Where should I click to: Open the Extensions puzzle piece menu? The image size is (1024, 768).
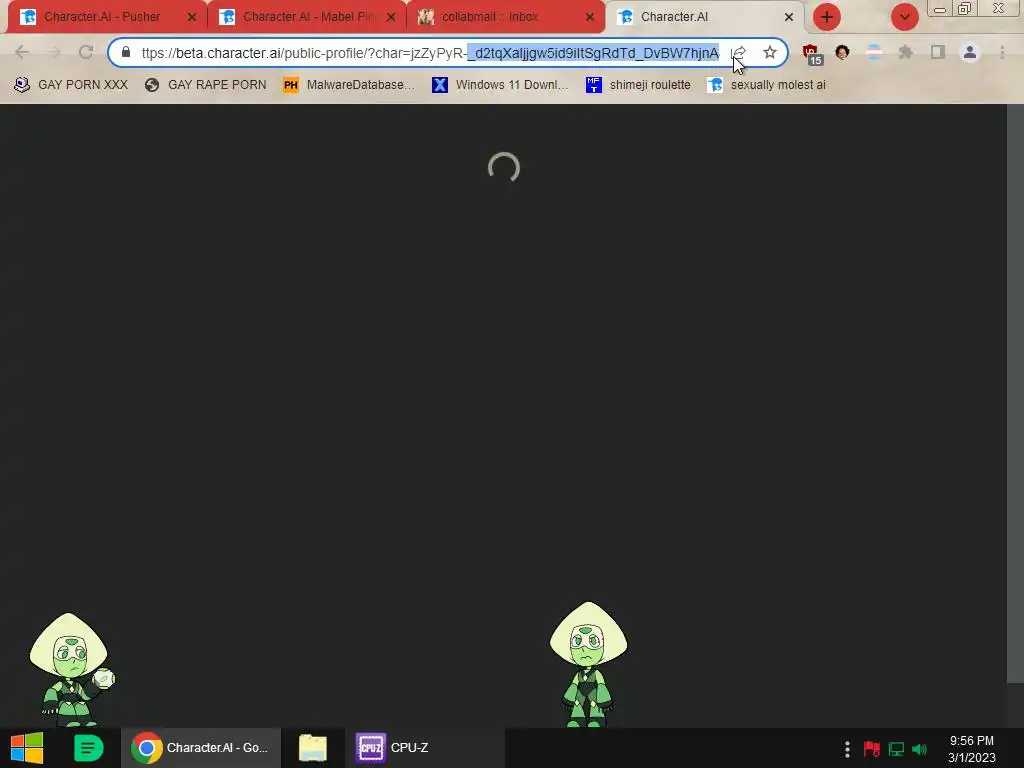point(906,52)
